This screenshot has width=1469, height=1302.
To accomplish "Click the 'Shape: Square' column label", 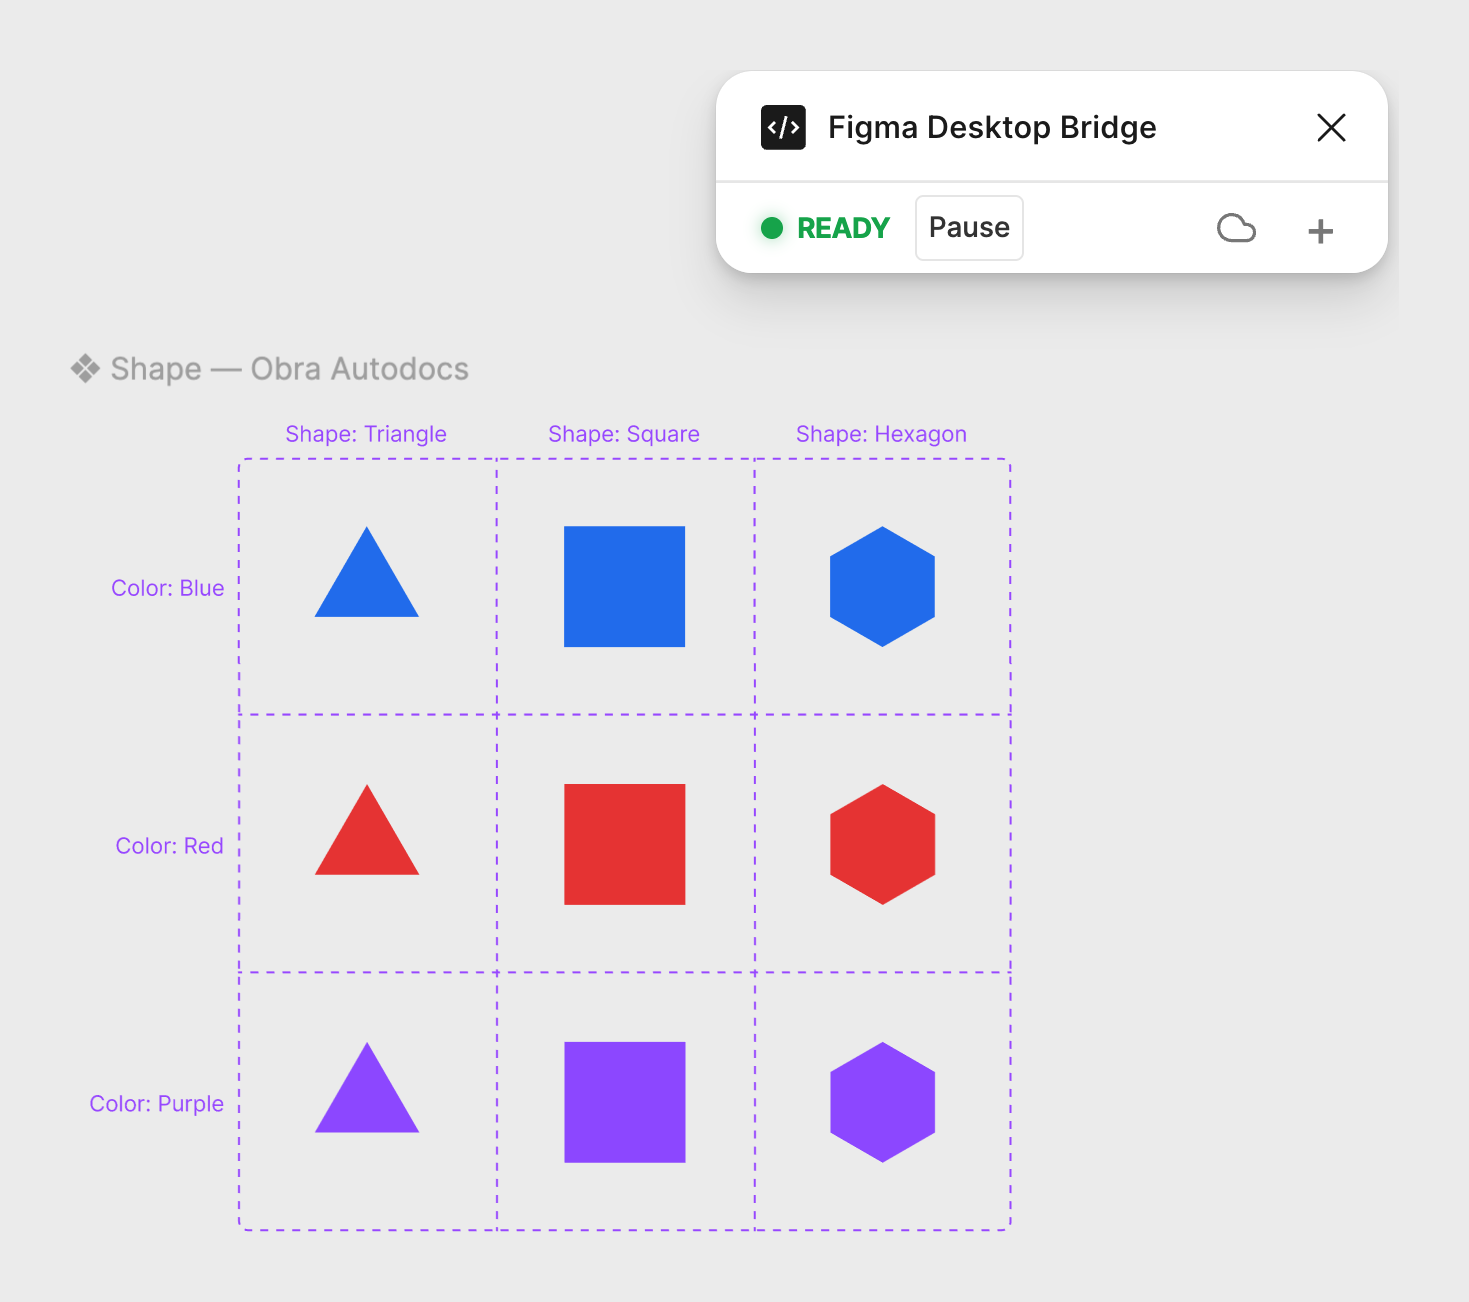I will point(624,434).
